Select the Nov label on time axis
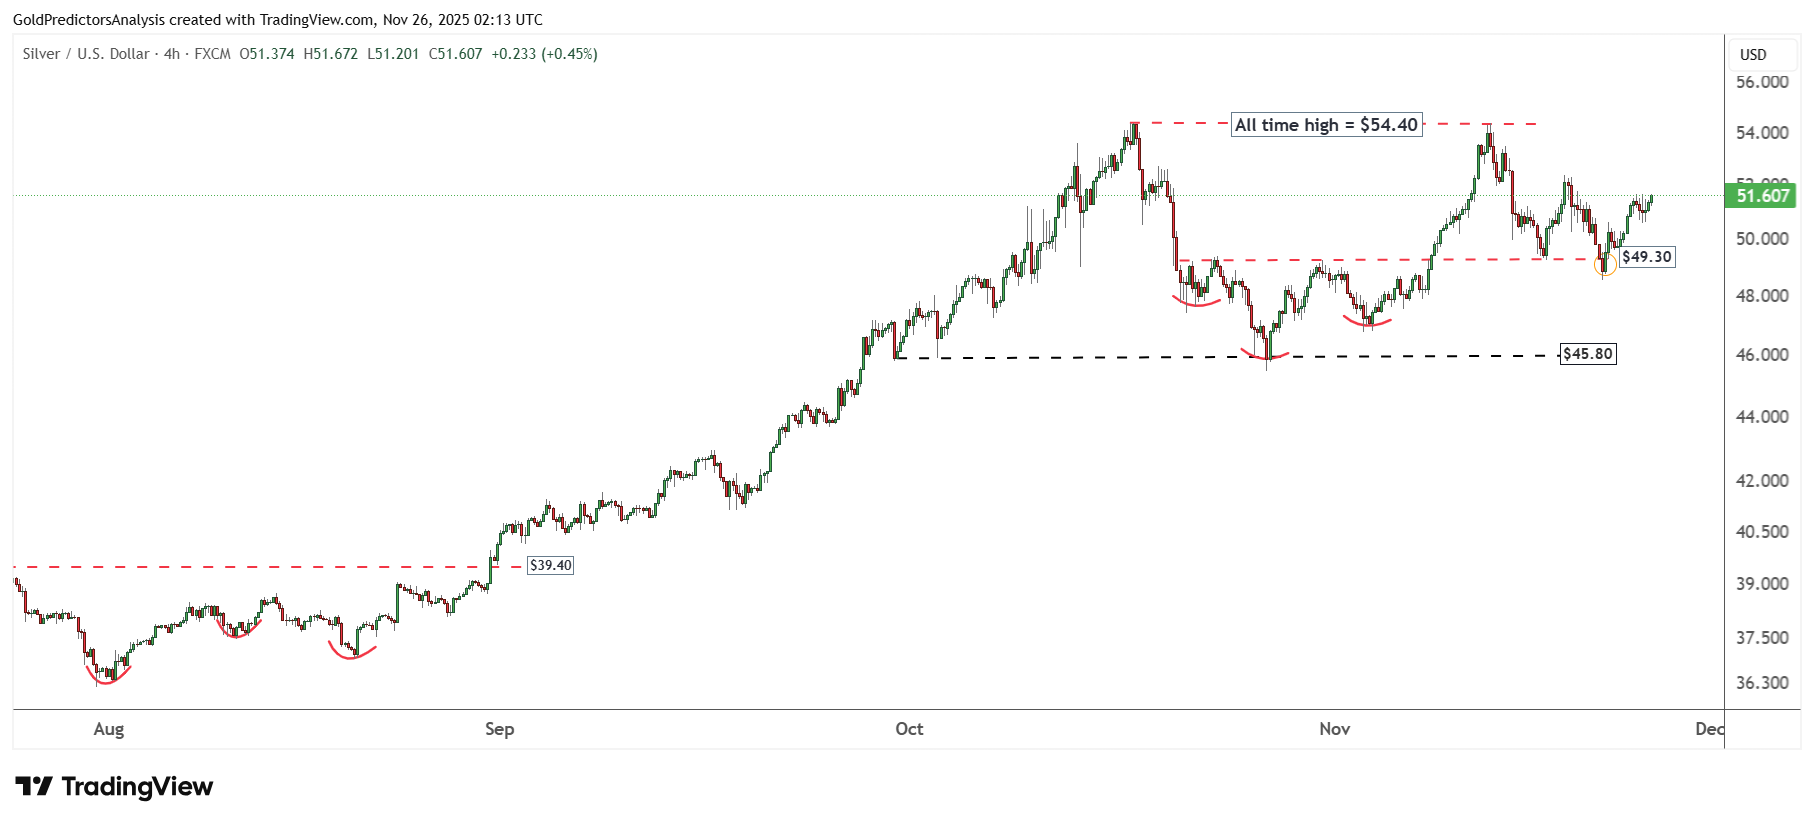 coord(1334,729)
